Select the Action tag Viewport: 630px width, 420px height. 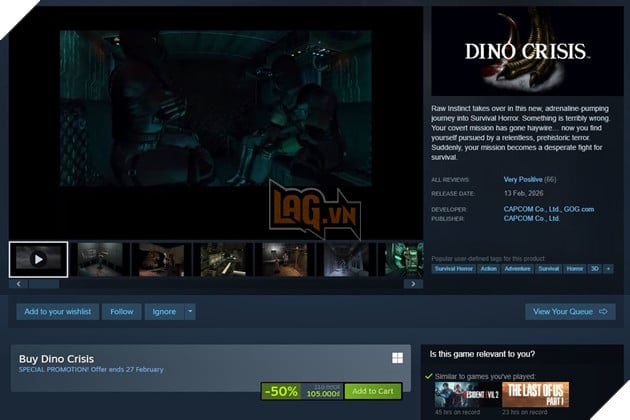(x=489, y=268)
